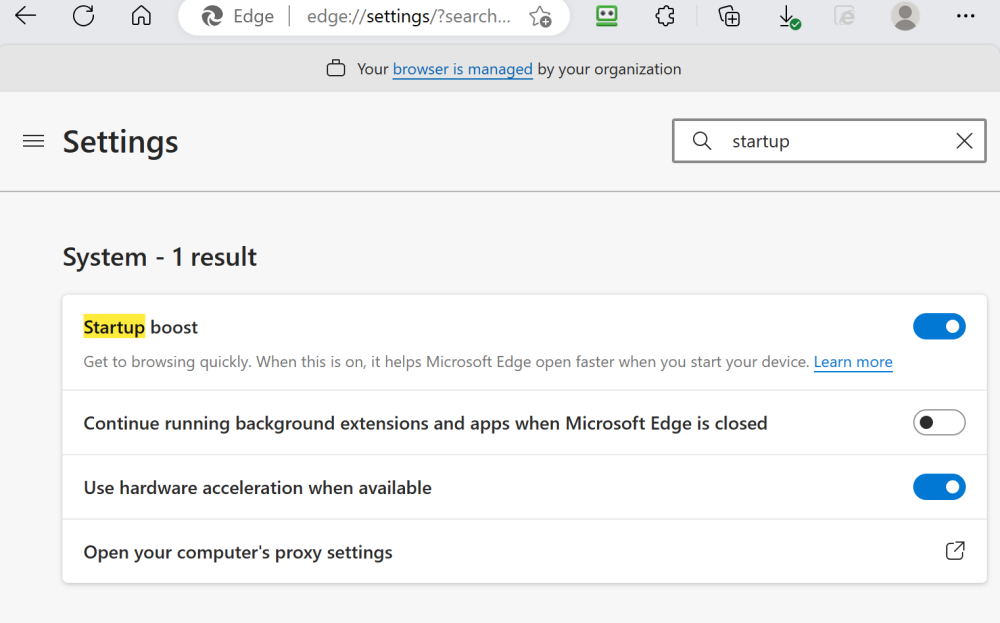Click the briefcase icon in managed banner
The width and height of the screenshot is (1000, 623).
[x=336, y=68]
